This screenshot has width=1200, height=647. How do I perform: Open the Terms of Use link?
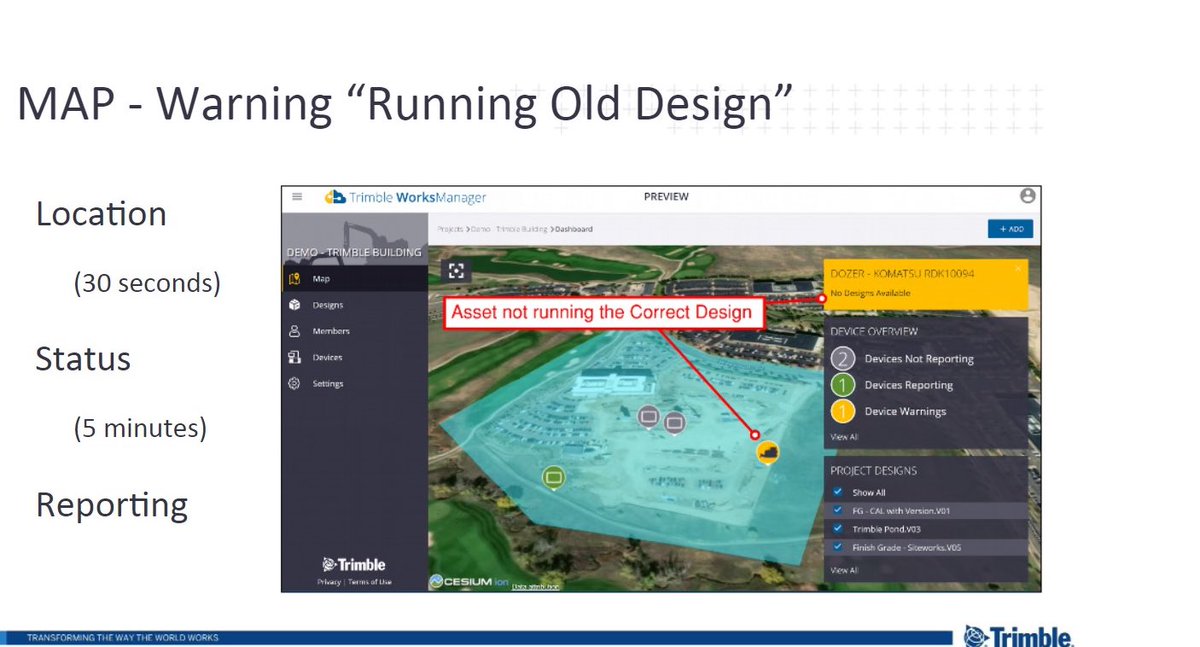point(369,582)
